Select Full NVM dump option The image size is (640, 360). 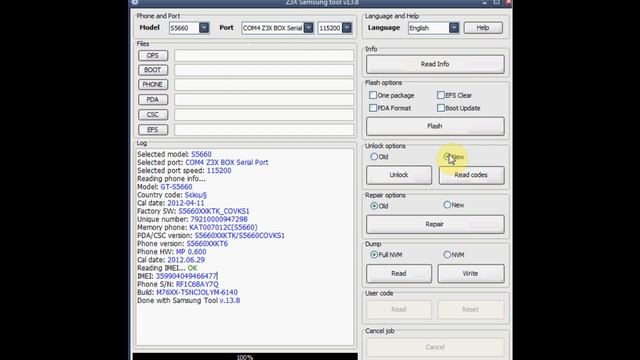pyautogui.click(x=374, y=255)
